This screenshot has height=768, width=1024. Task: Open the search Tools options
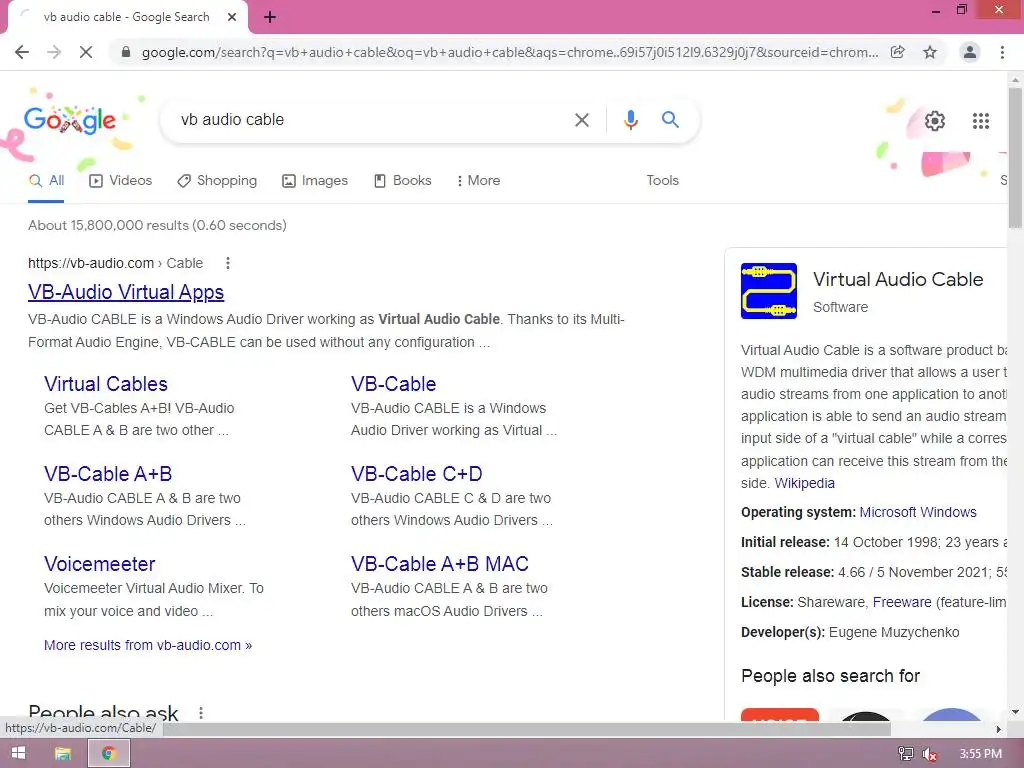pyautogui.click(x=662, y=181)
